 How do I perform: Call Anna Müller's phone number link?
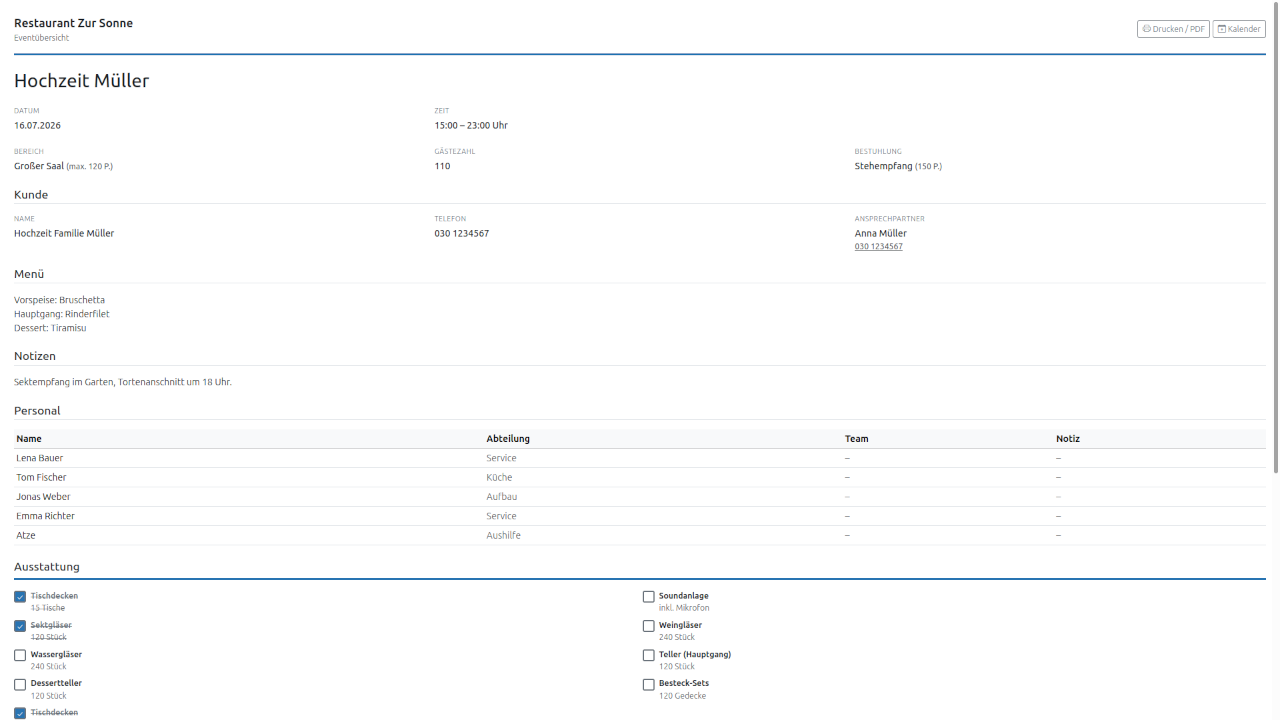click(878, 246)
